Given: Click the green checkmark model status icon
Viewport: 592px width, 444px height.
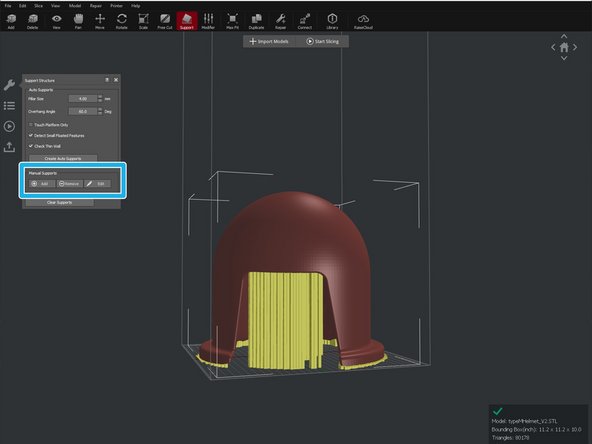Looking at the screenshot, I should coord(498,411).
